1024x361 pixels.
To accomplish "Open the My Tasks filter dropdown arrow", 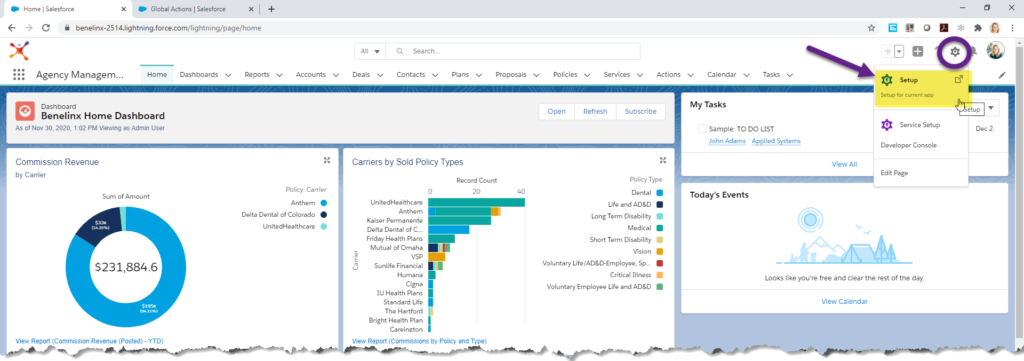I will [x=991, y=108].
